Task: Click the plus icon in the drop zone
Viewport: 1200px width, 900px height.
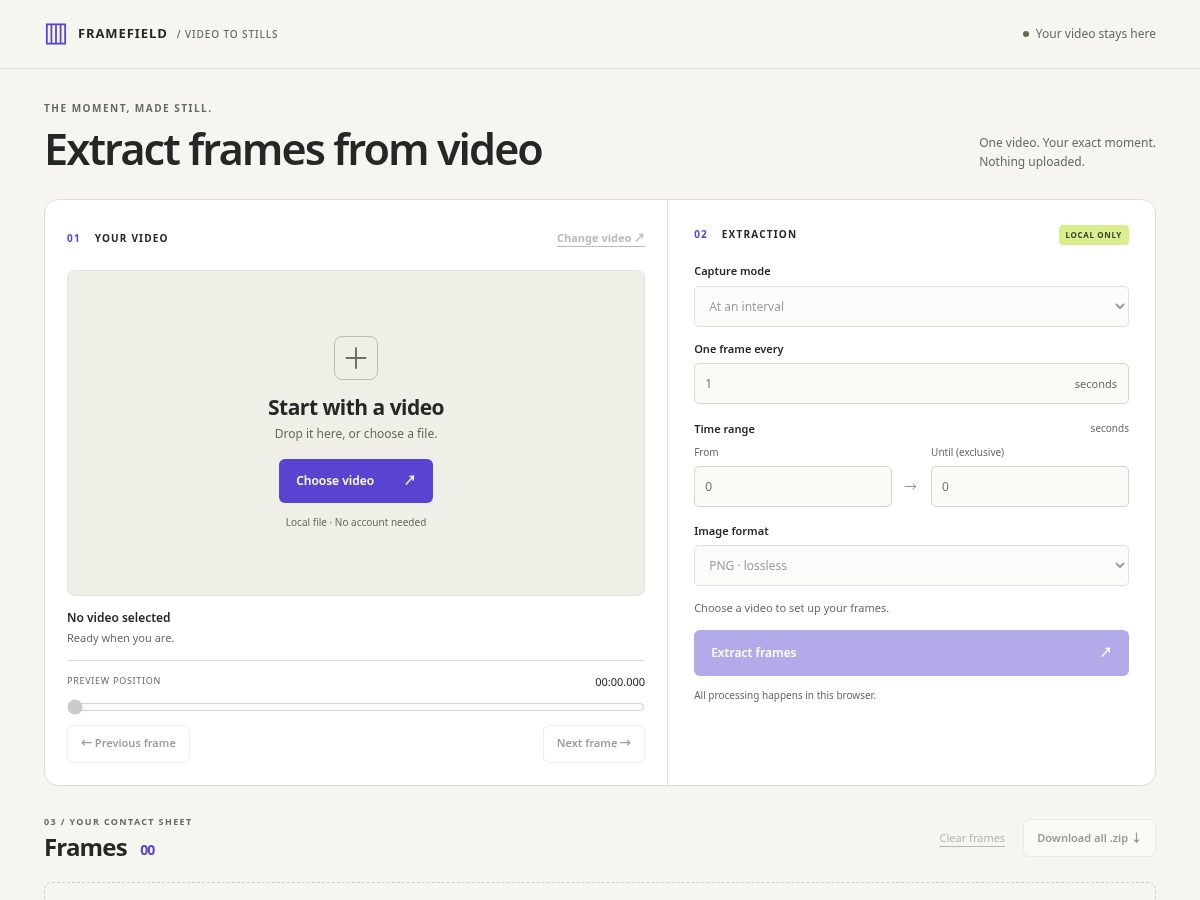Action: pyautogui.click(x=356, y=358)
